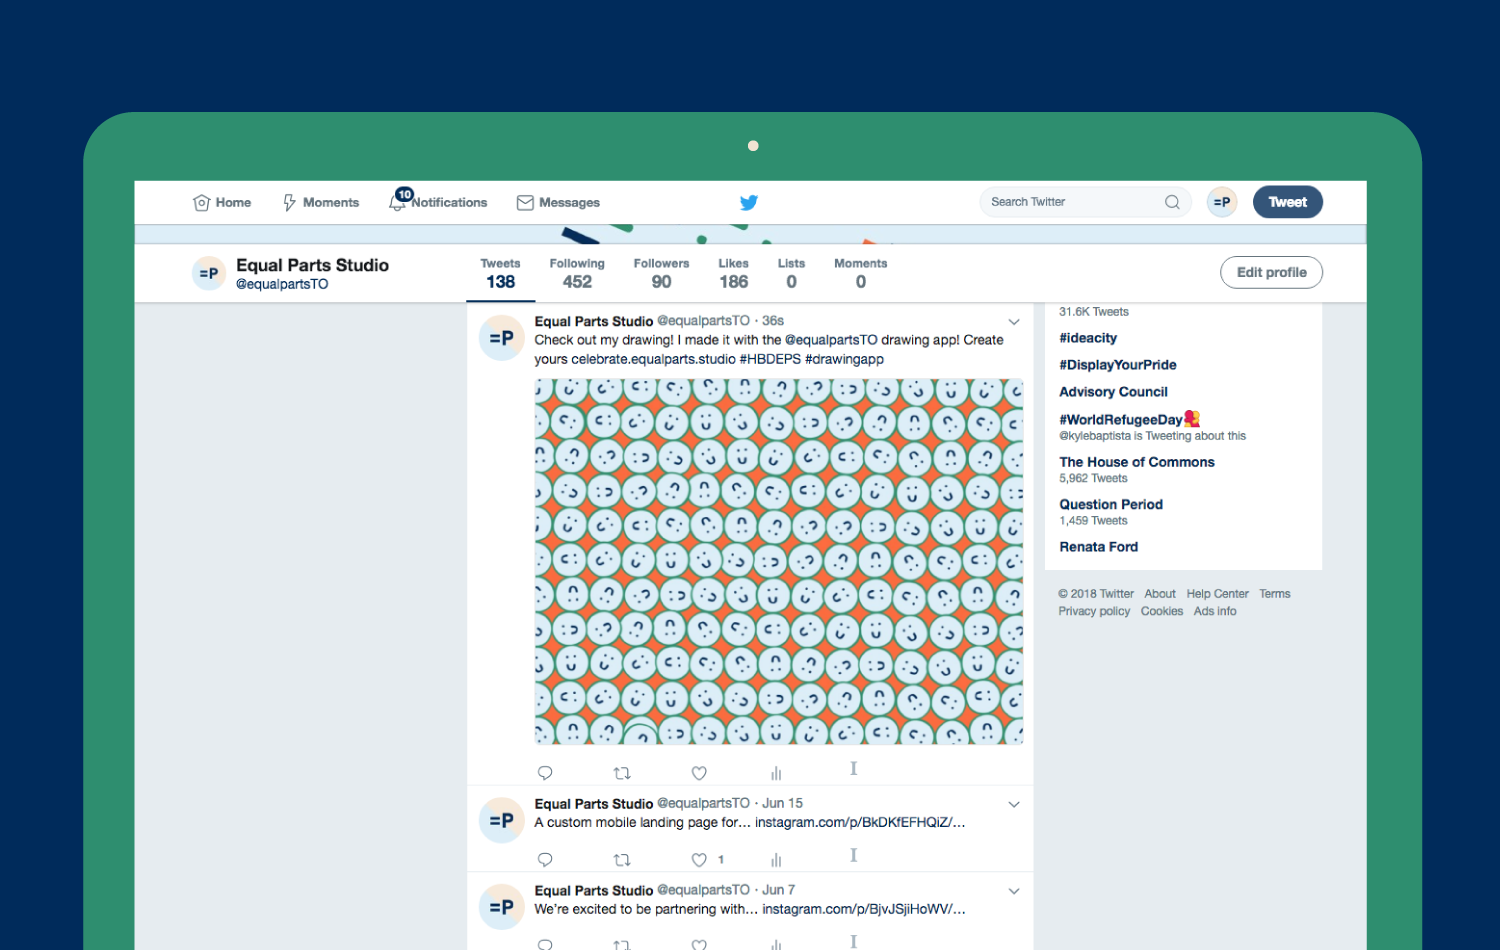The width and height of the screenshot is (1500, 950).
Task: Switch to the Following tab
Action: pyautogui.click(x=577, y=273)
